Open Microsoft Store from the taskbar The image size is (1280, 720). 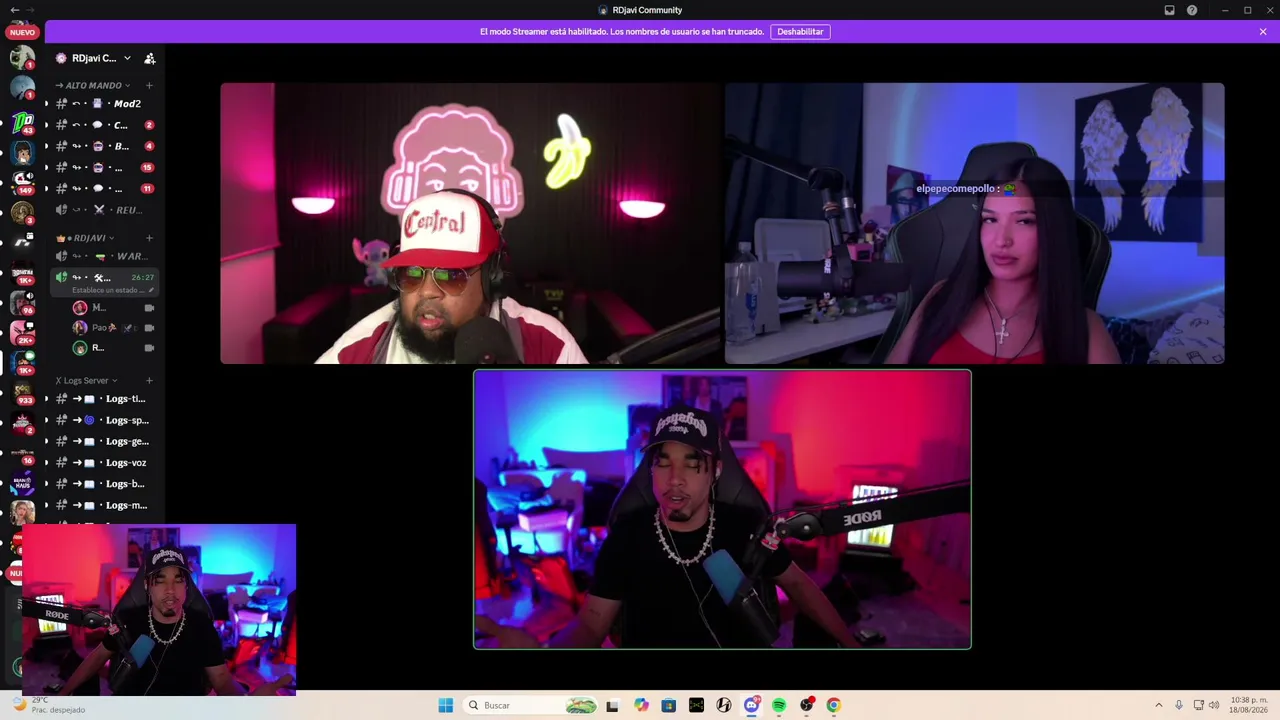tap(669, 705)
